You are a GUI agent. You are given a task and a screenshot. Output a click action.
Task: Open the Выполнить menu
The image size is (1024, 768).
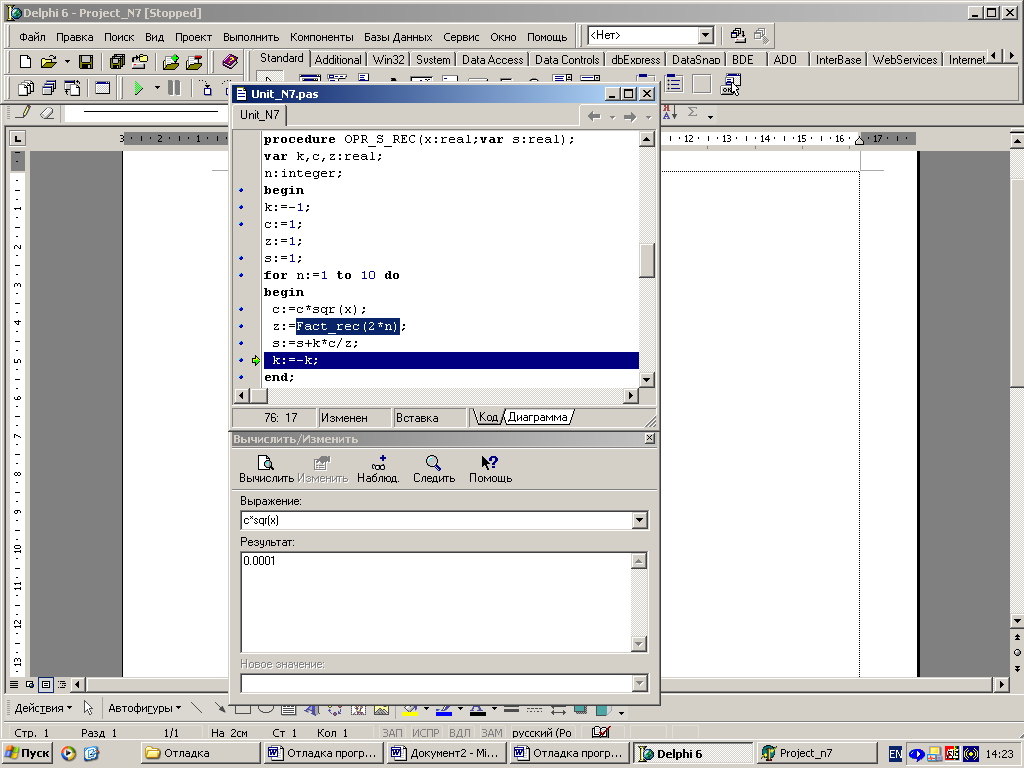pos(250,37)
